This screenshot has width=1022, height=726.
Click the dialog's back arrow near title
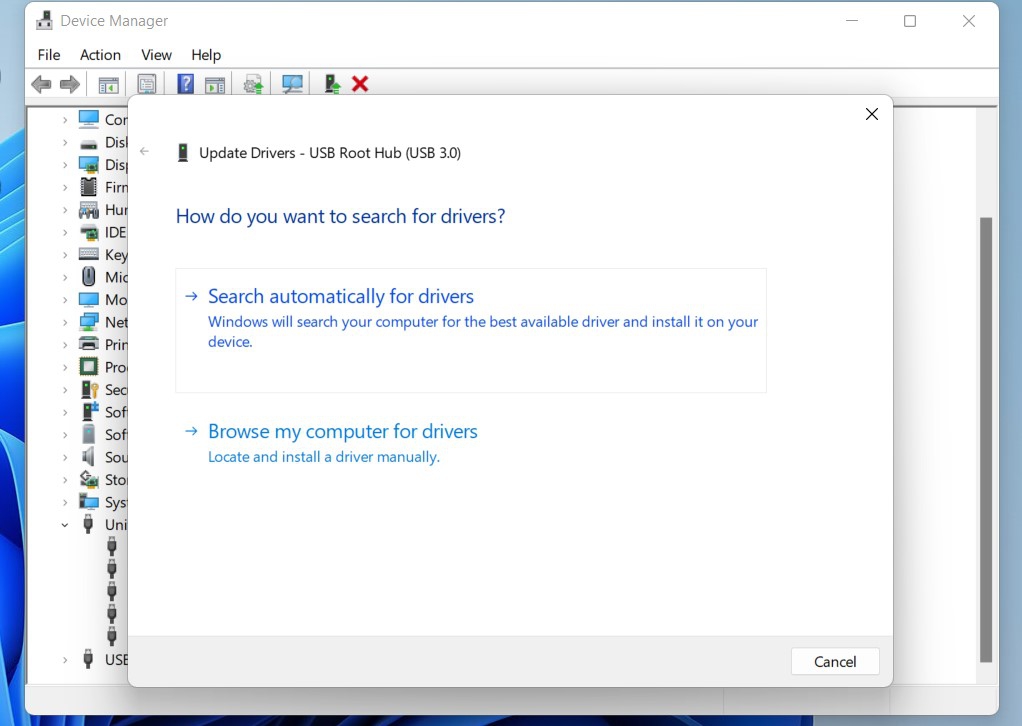tap(145, 151)
